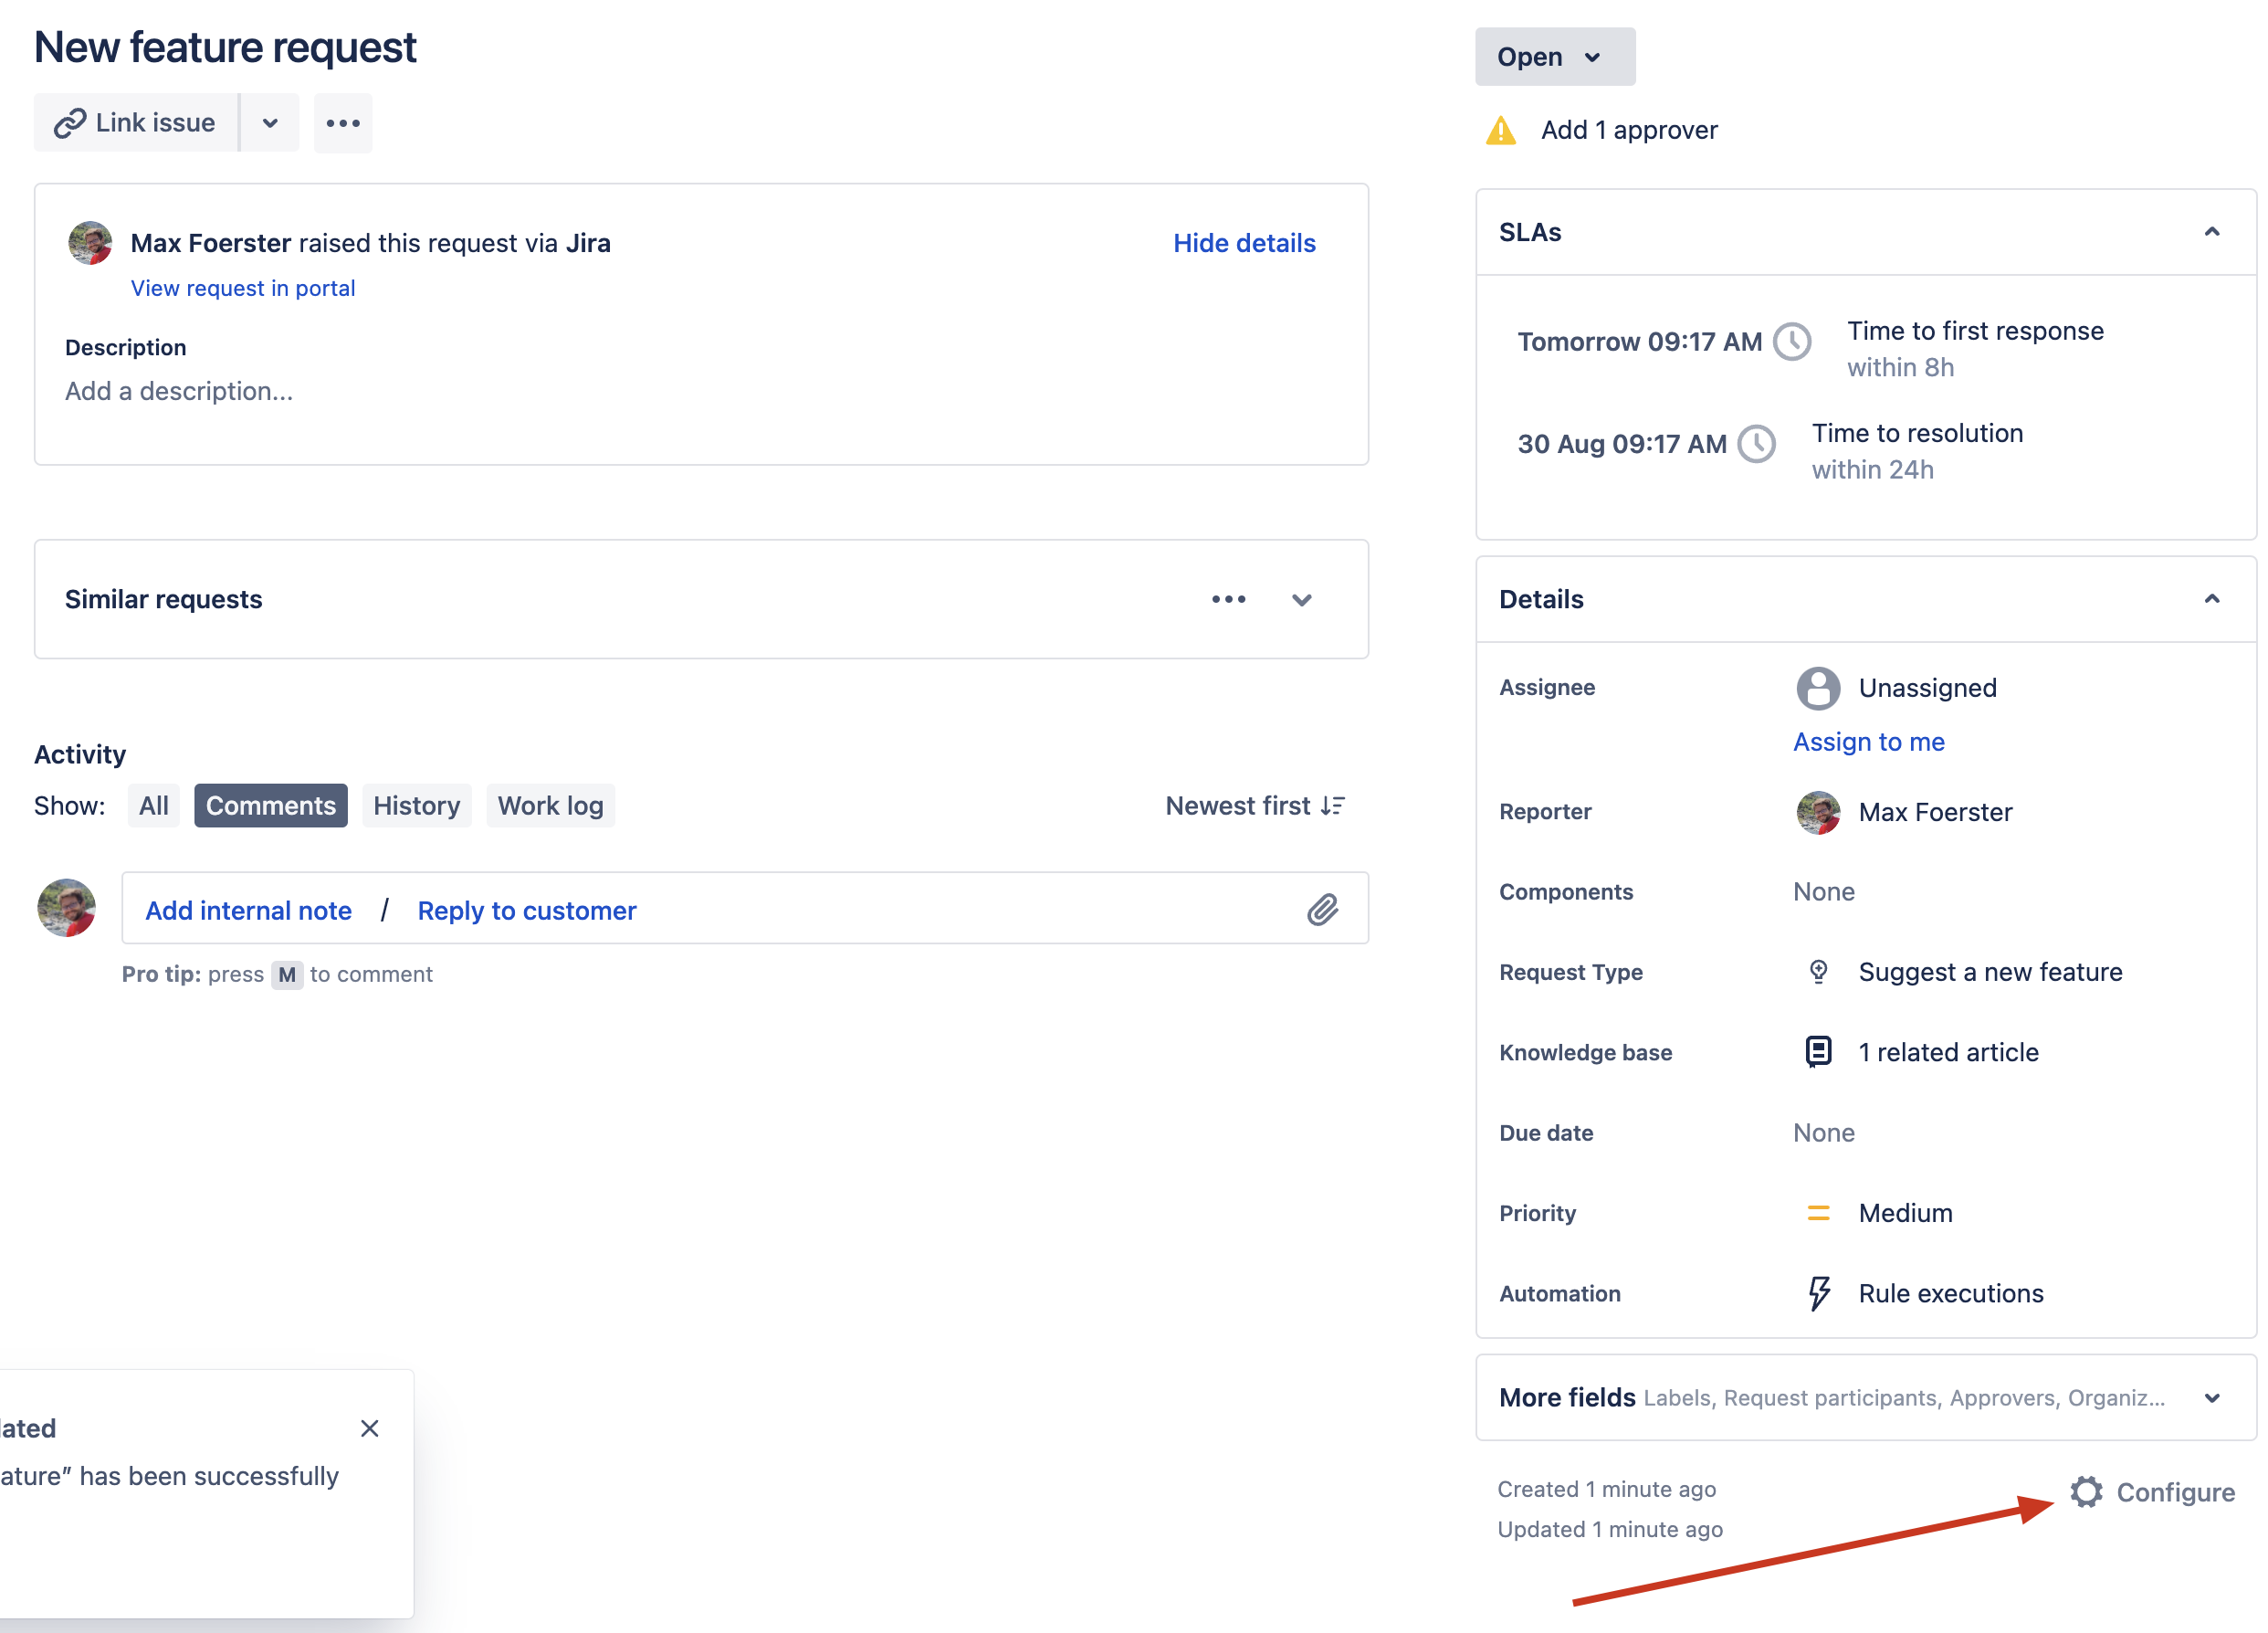Open the more actions ellipsis next to Link issue

point(342,123)
